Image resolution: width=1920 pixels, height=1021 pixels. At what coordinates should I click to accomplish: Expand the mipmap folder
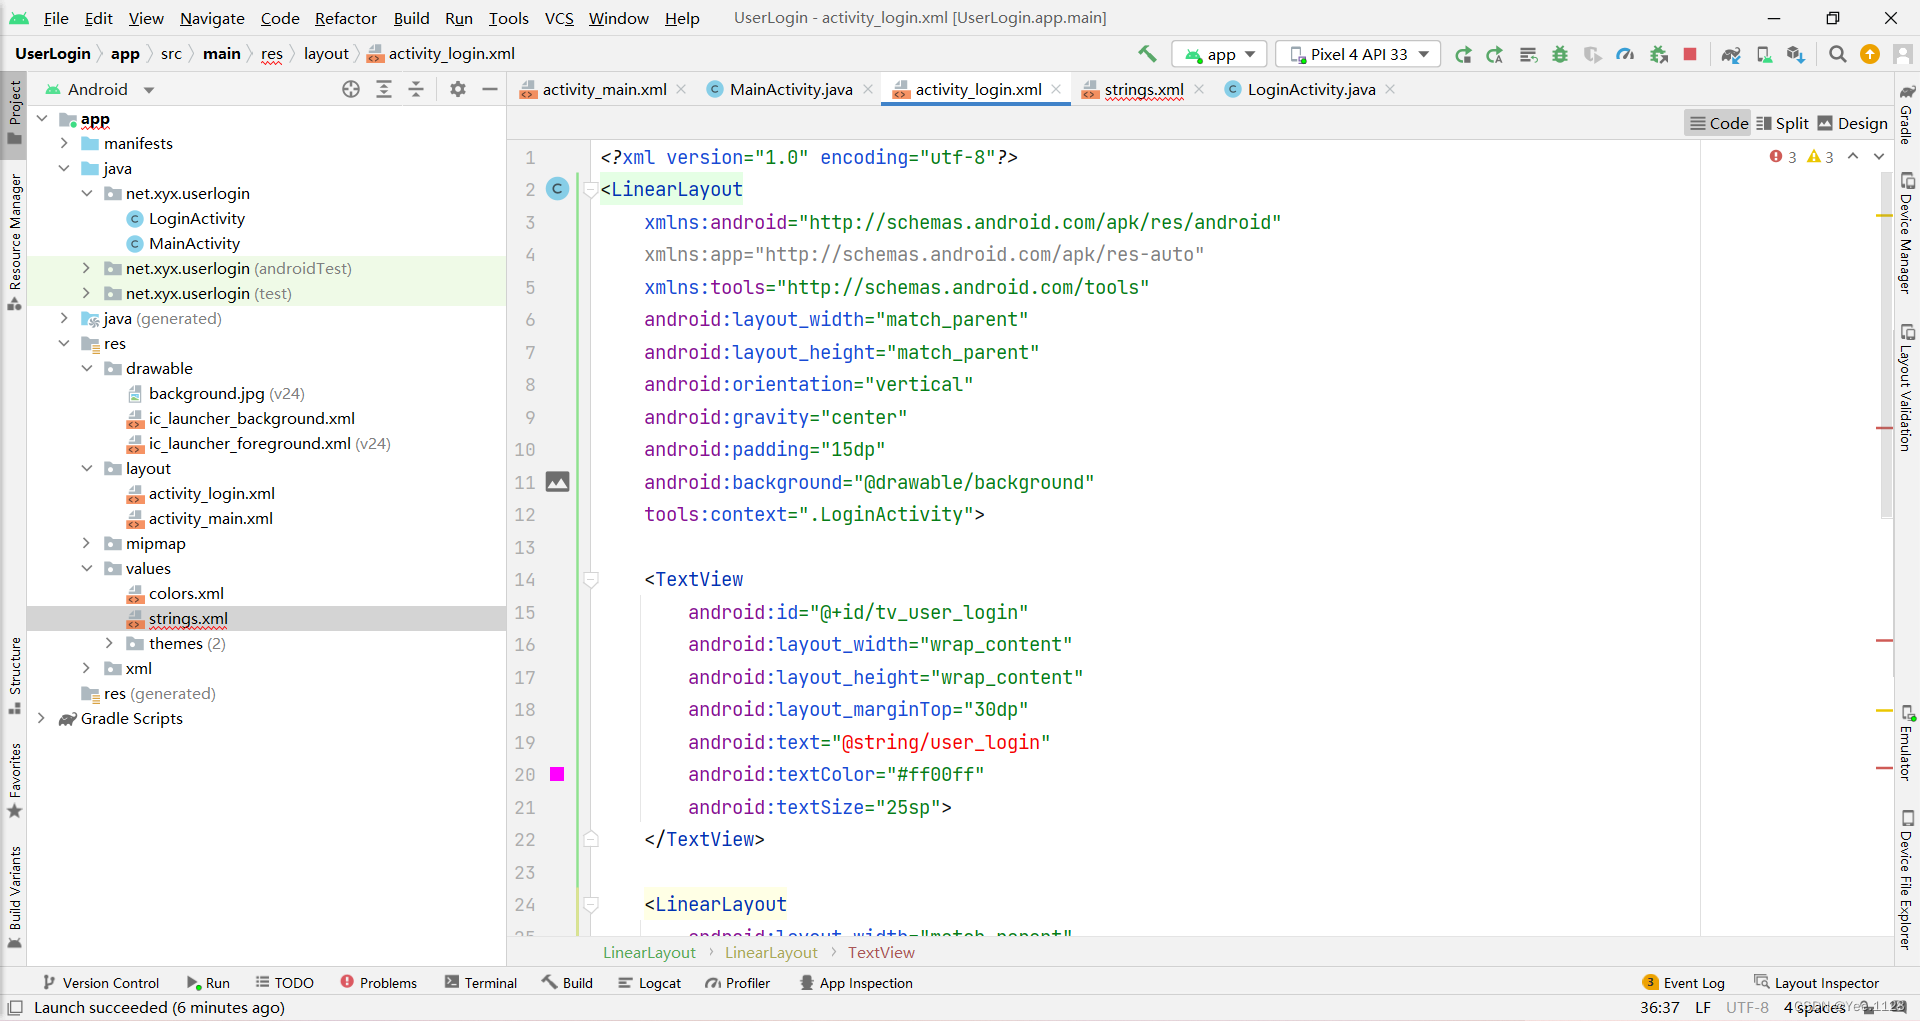pos(87,544)
